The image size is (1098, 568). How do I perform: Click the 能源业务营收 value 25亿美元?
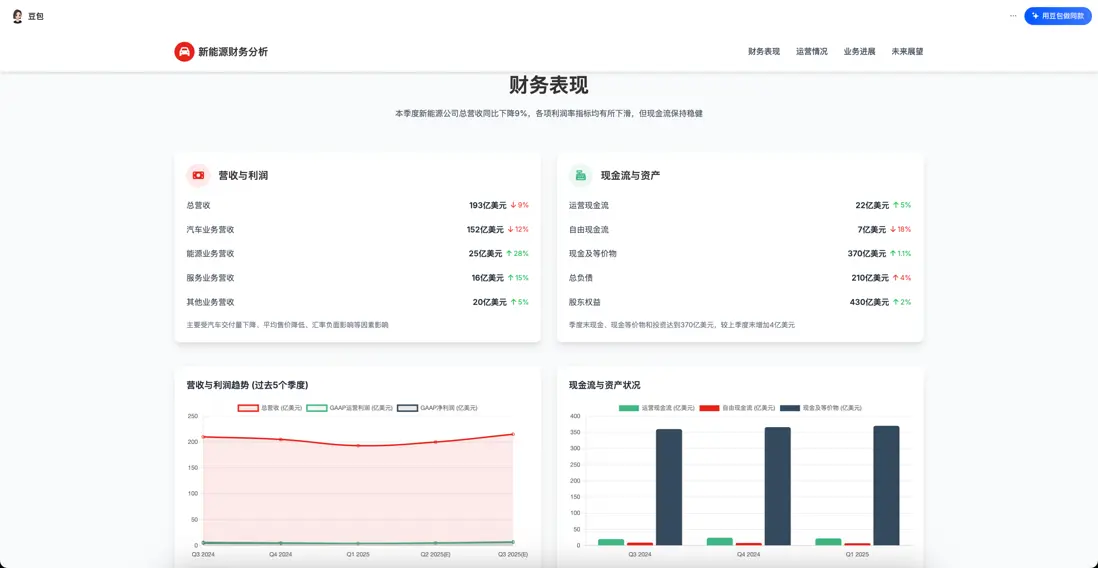485,254
